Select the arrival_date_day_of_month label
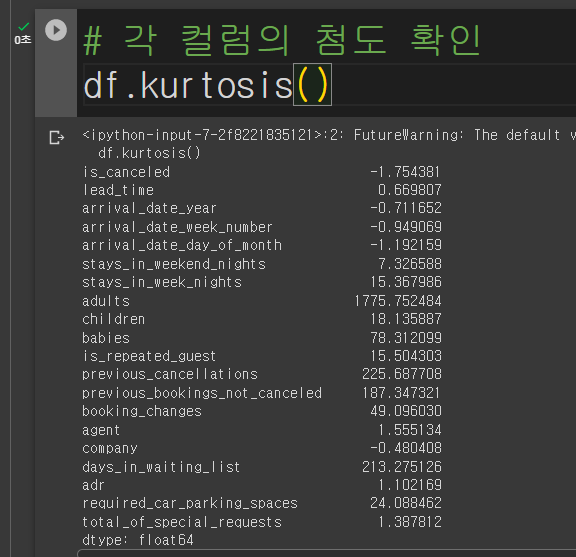Image resolution: width=576 pixels, height=557 pixels. click(182, 245)
